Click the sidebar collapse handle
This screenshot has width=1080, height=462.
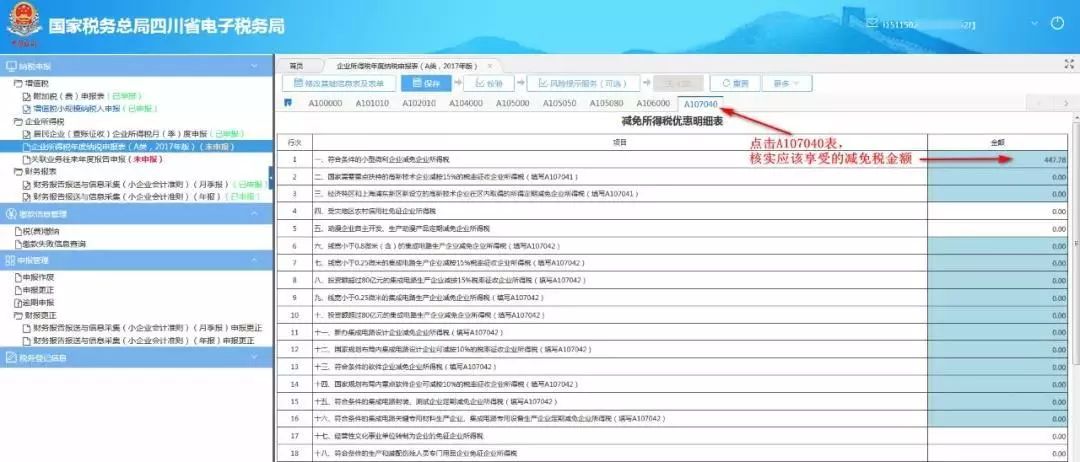click(271, 178)
